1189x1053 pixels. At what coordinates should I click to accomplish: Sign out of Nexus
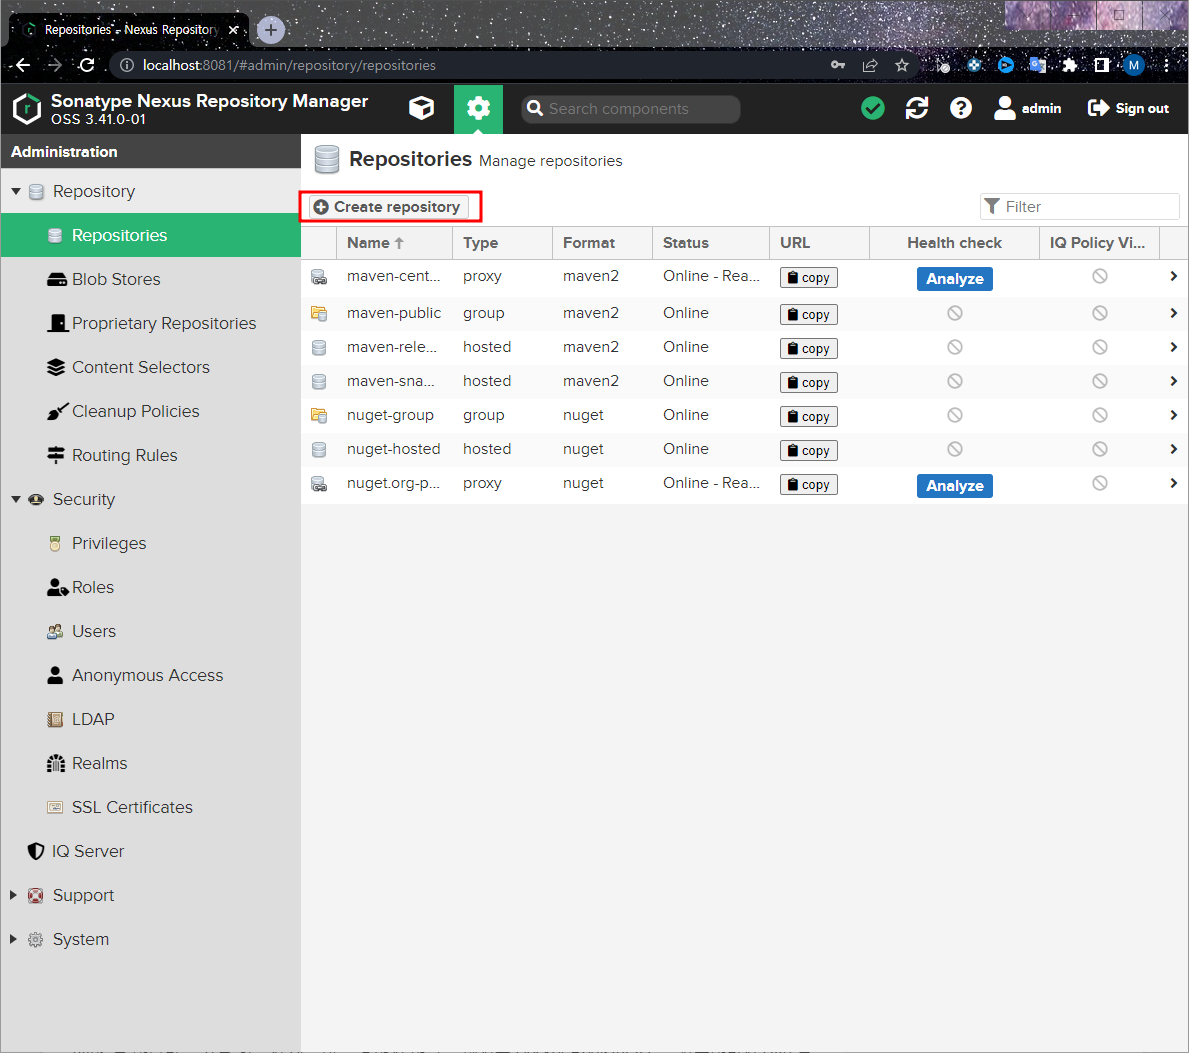coord(1128,108)
